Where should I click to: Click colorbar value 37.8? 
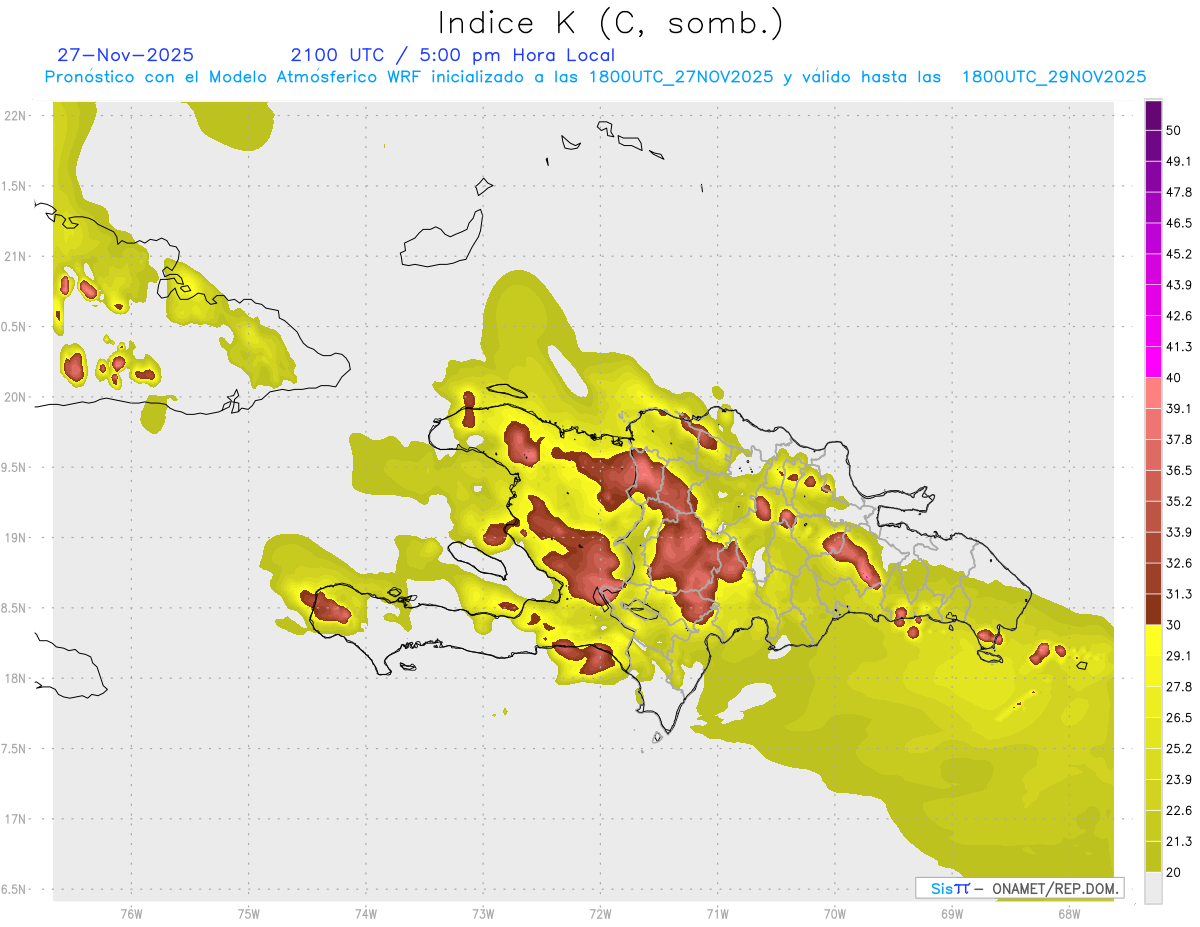[x=1179, y=440]
